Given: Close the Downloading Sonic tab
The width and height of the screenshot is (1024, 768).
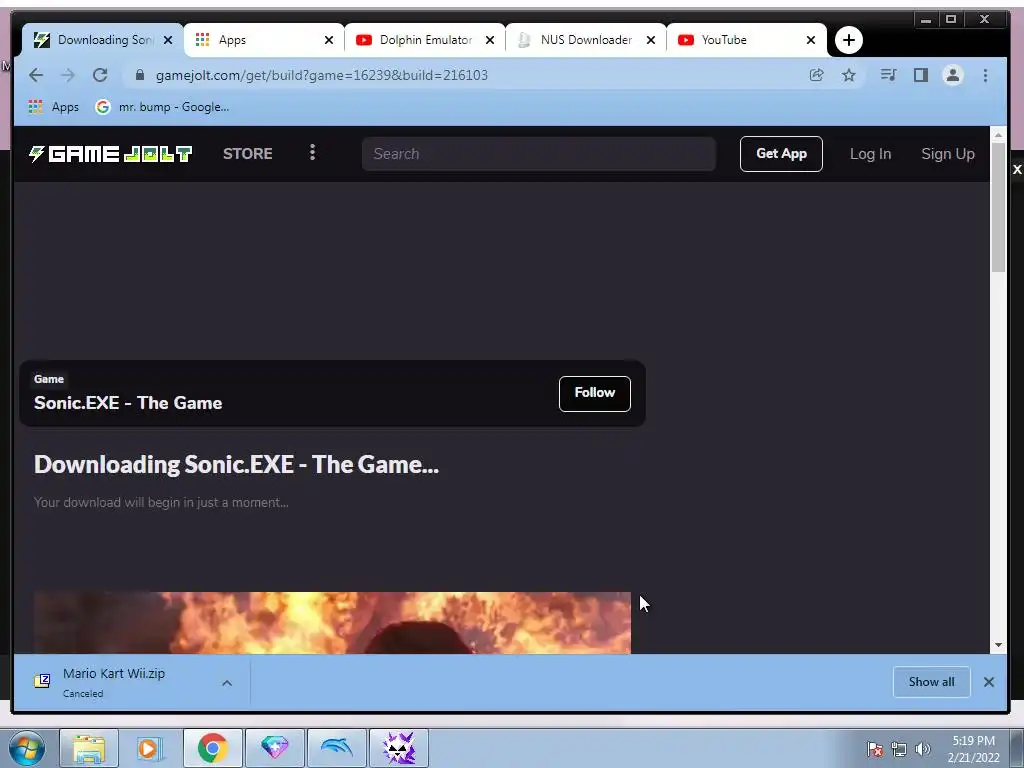Looking at the screenshot, I should click(168, 40).
